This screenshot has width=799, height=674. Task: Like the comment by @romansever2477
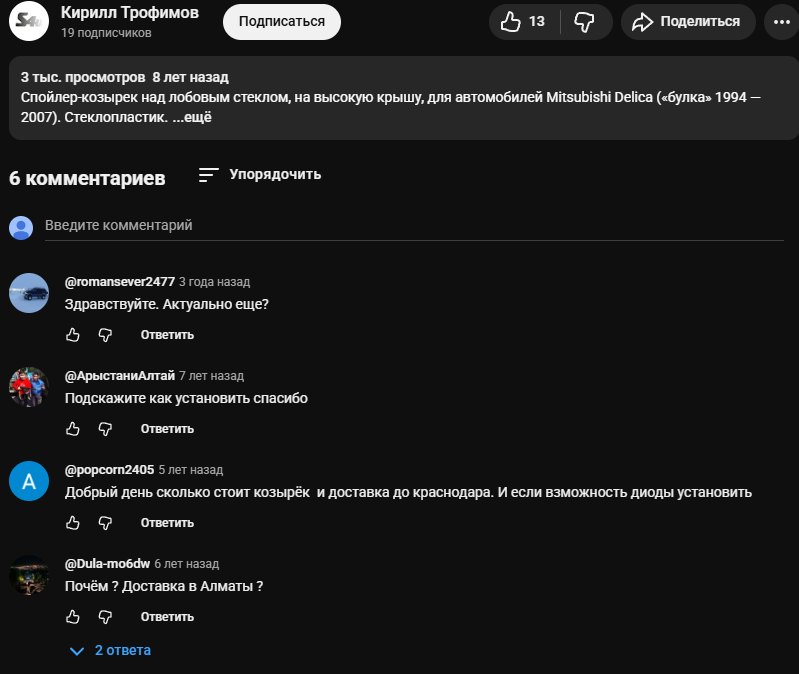click(72, 334)
